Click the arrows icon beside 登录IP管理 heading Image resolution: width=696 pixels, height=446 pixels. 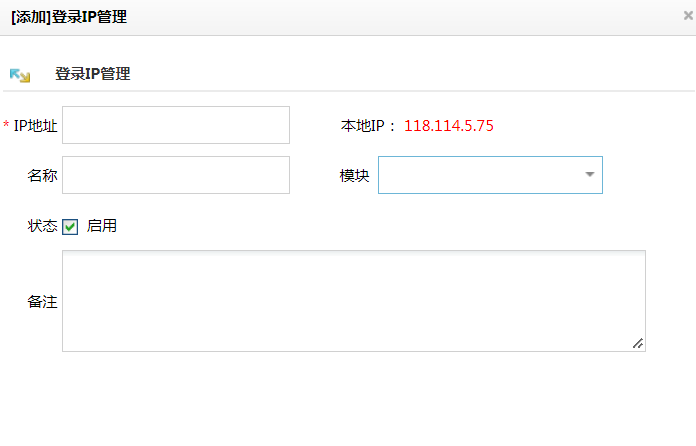tap(20, 75)
